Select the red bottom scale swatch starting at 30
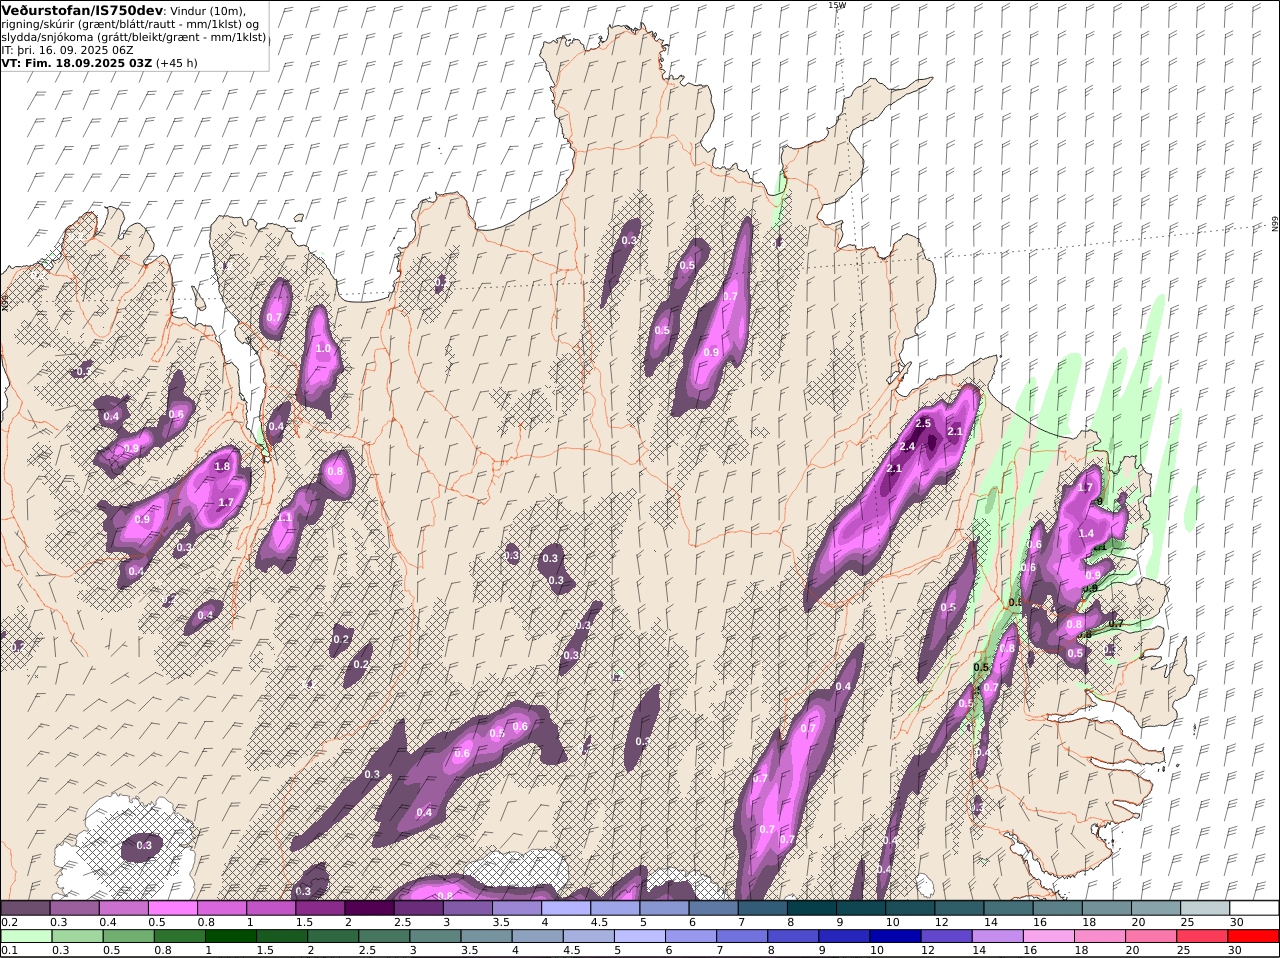The image size is (1280, 958). click(x=1254, y=936)
